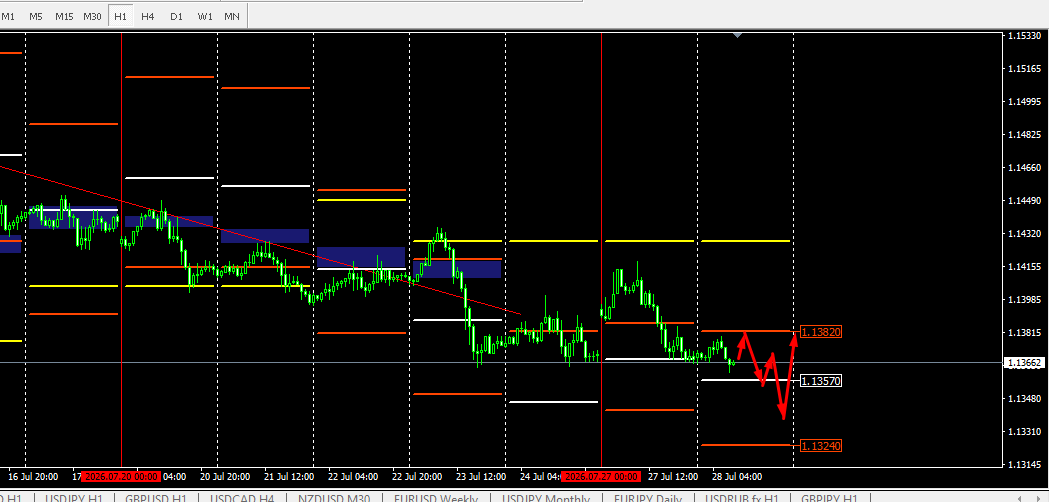The height and width of the screenshot is (502, 1049).
Task: Click the 1.14155 price scale value
Action: coord(1024,266)
